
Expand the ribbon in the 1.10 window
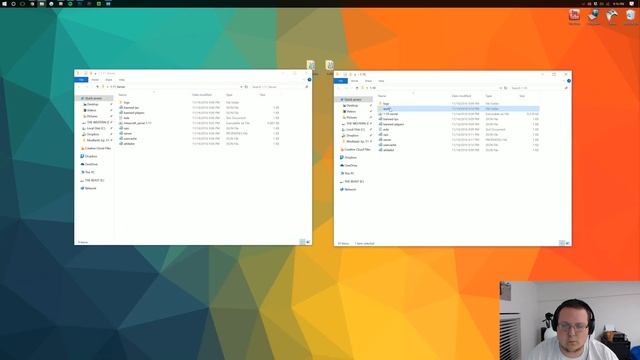[x=564, y=81]
